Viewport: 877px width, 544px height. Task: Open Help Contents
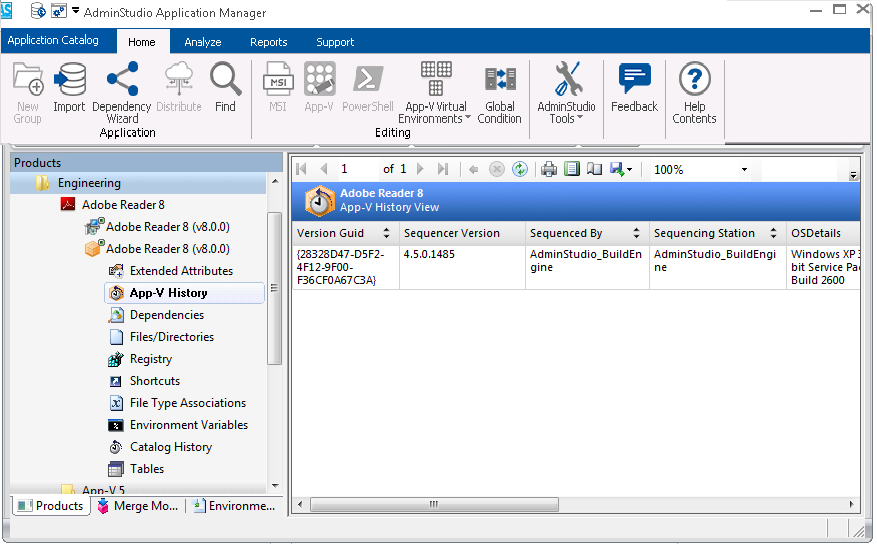pos(694,91)
